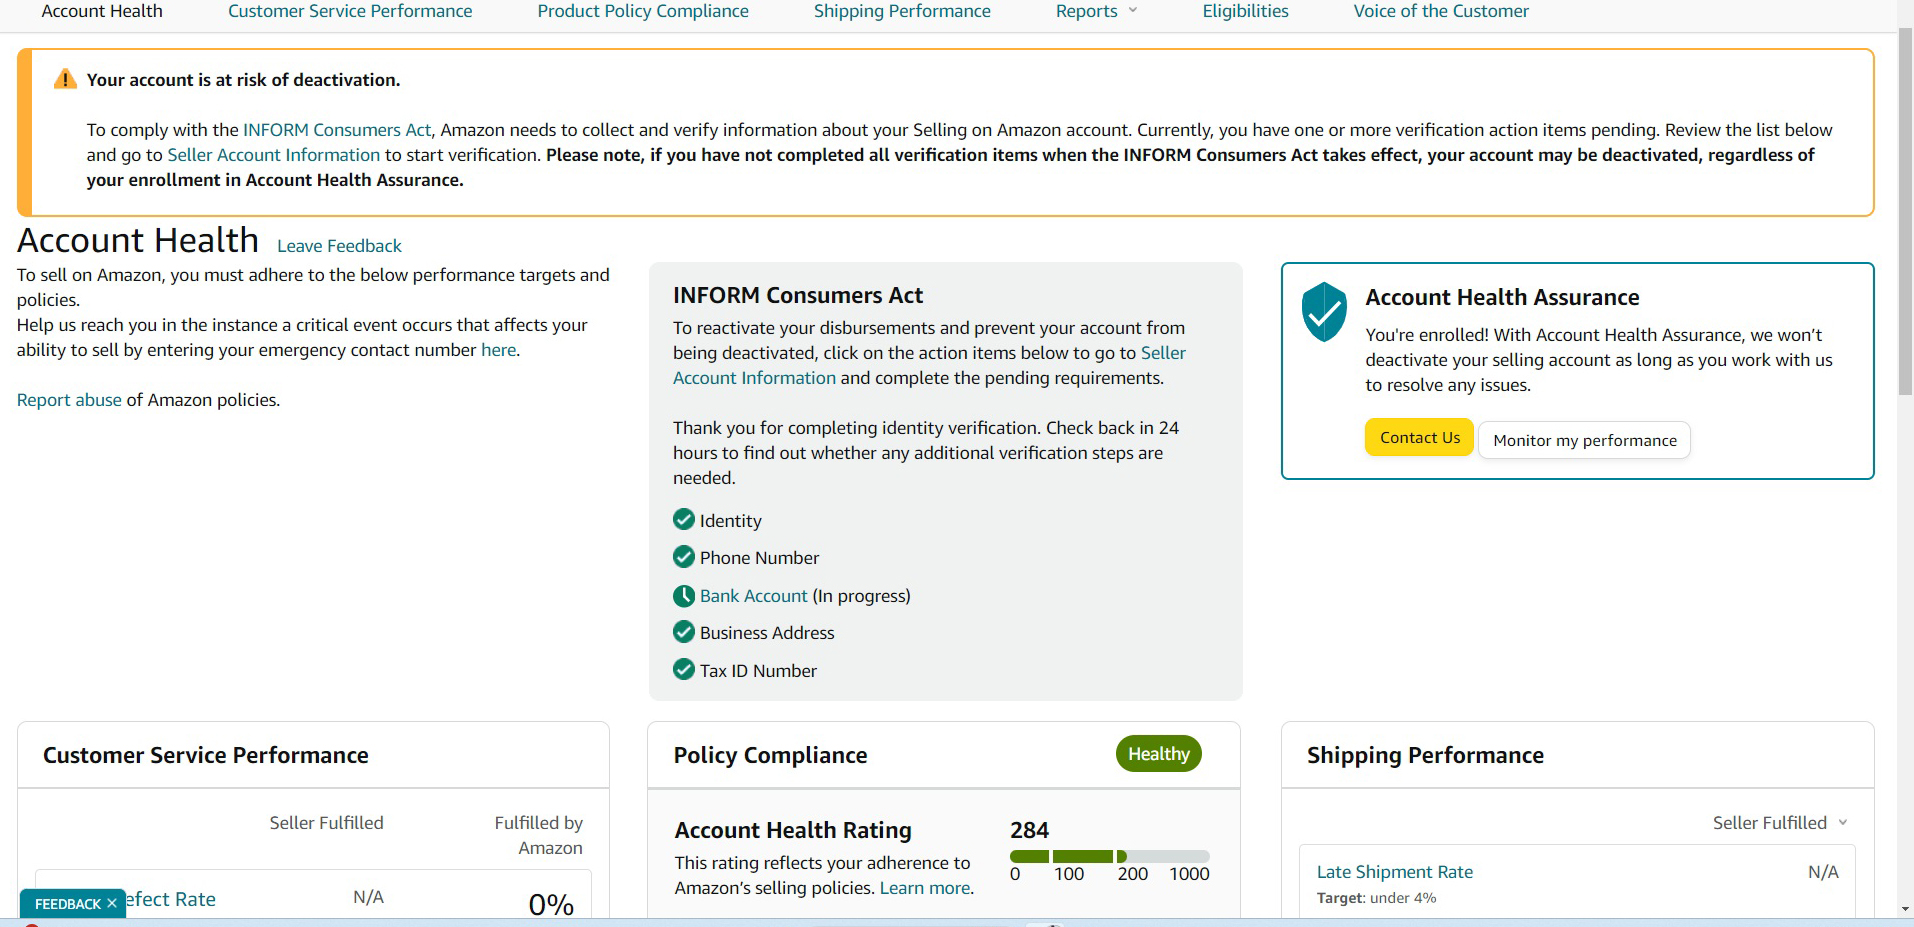This screenshot has width=1914, height=927.
Task: Click the Fulfilled by Amazon column header
Action: (x=538, y=835)
